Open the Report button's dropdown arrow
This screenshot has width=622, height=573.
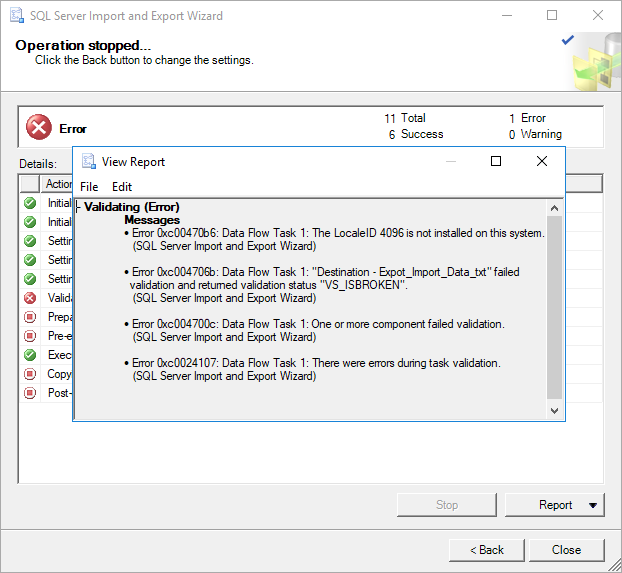point(593,505)
